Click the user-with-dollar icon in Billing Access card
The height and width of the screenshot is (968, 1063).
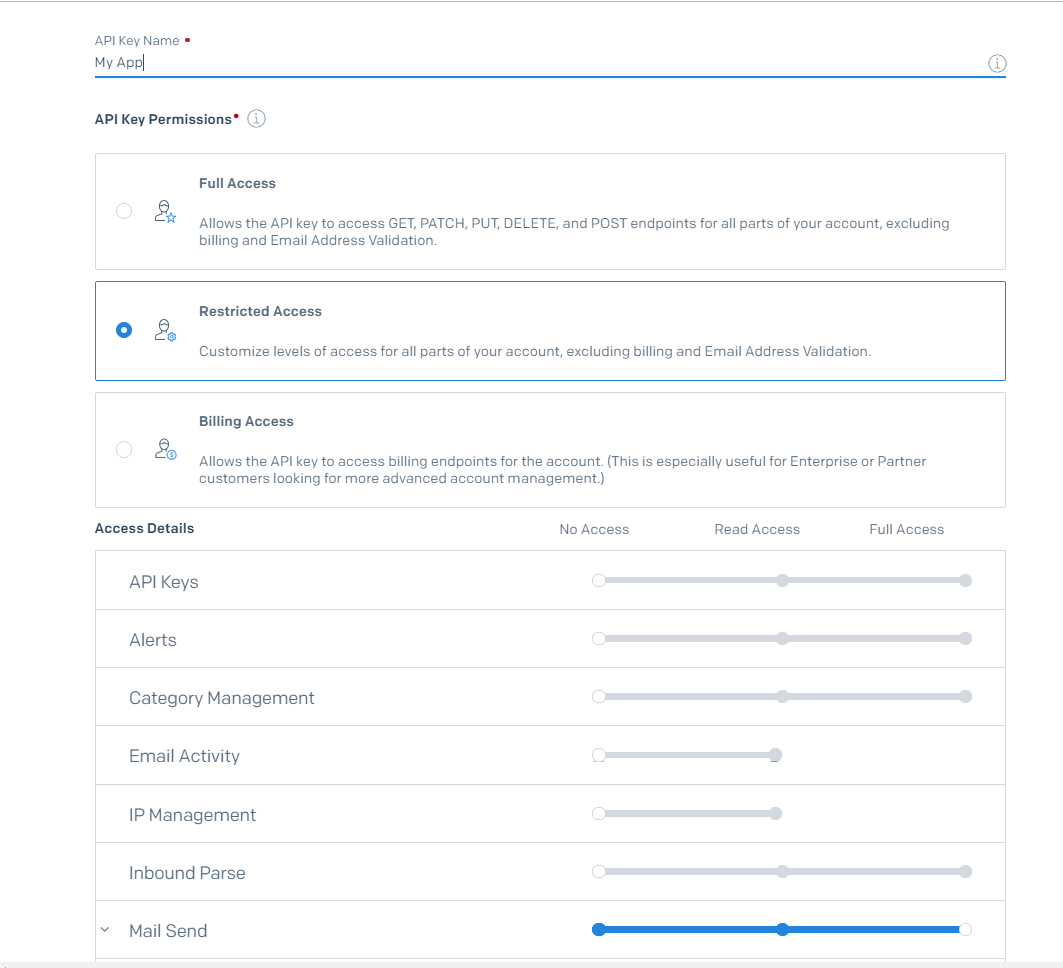[x=165, y=449]
